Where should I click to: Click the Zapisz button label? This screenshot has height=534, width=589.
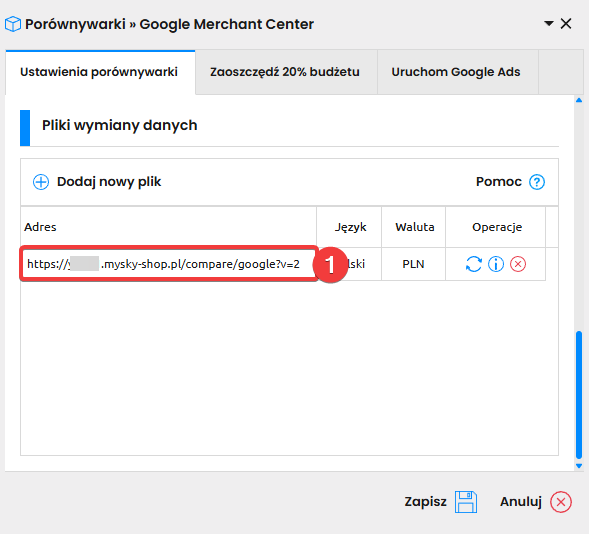425,502
